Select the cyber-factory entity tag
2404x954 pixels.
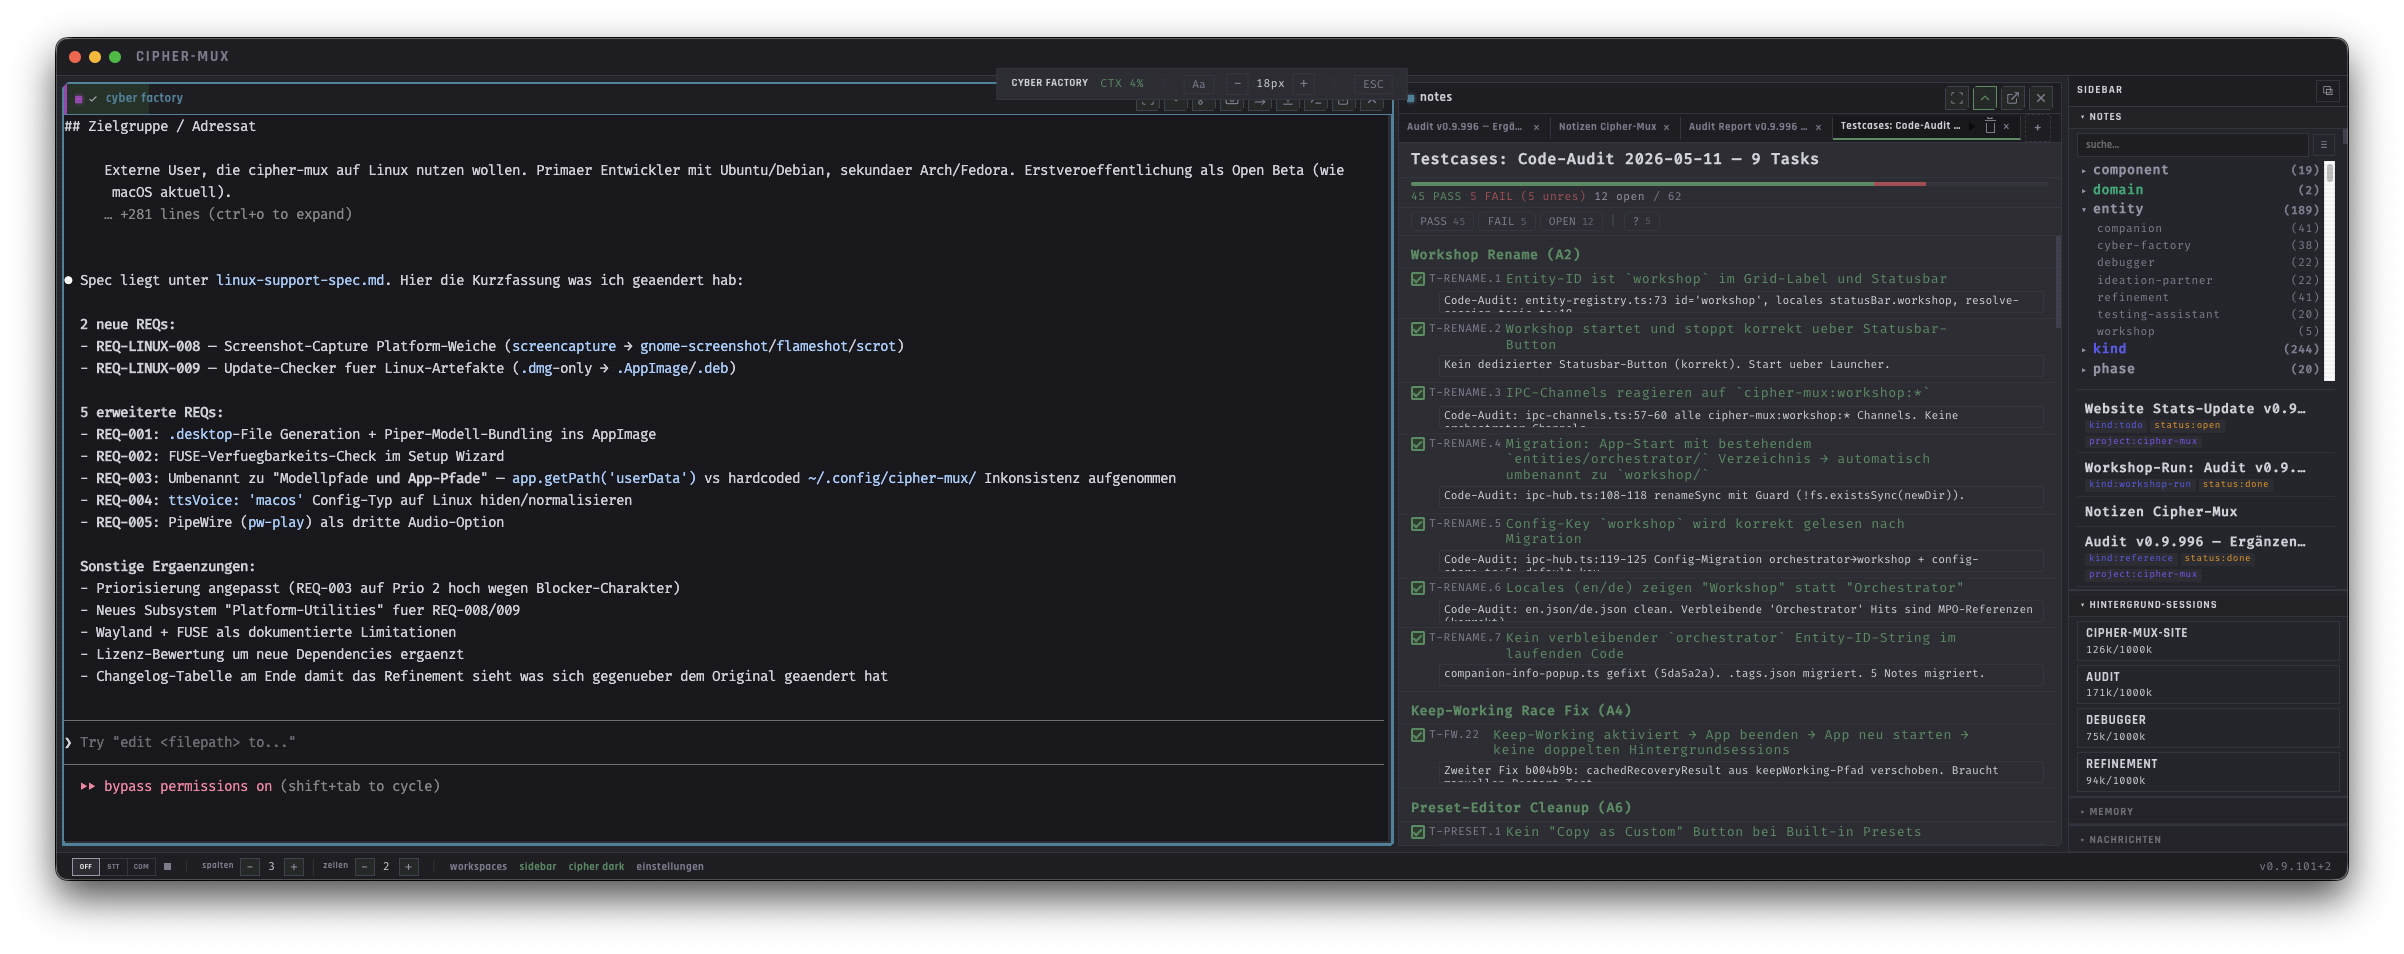click(2207, 246)
